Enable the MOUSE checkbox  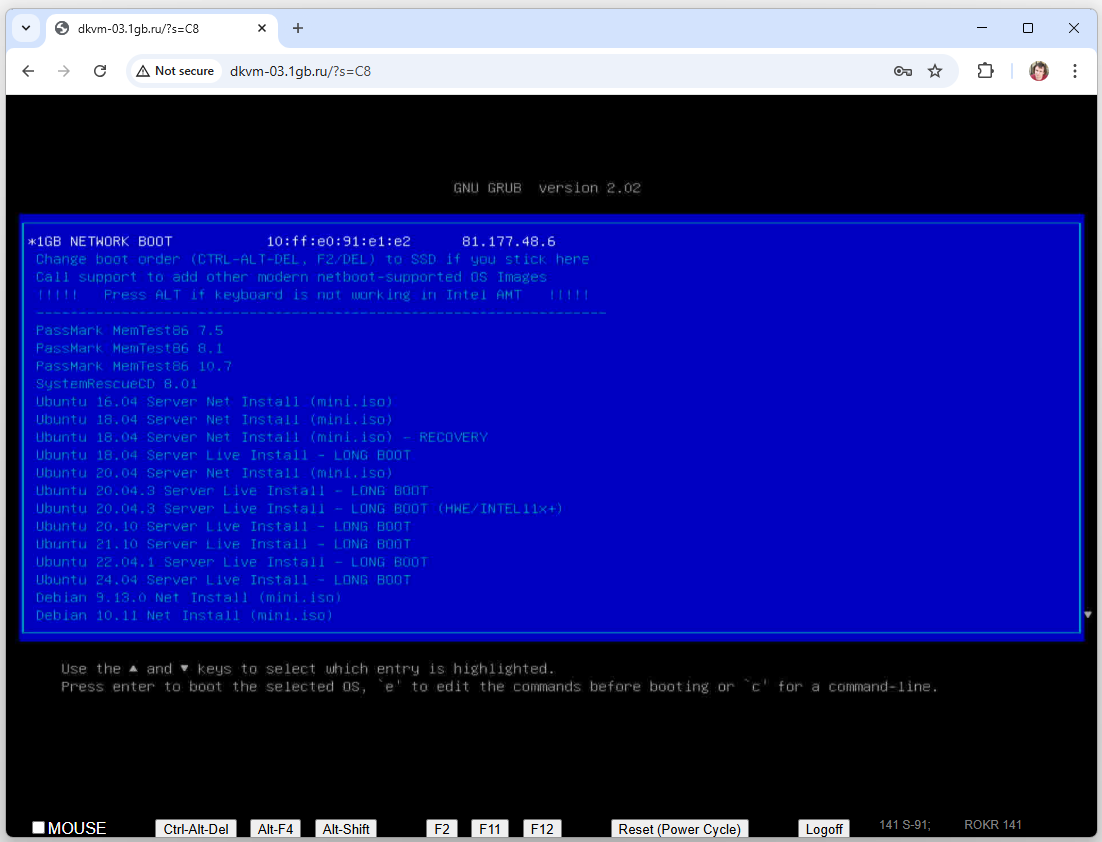[39, 828]
